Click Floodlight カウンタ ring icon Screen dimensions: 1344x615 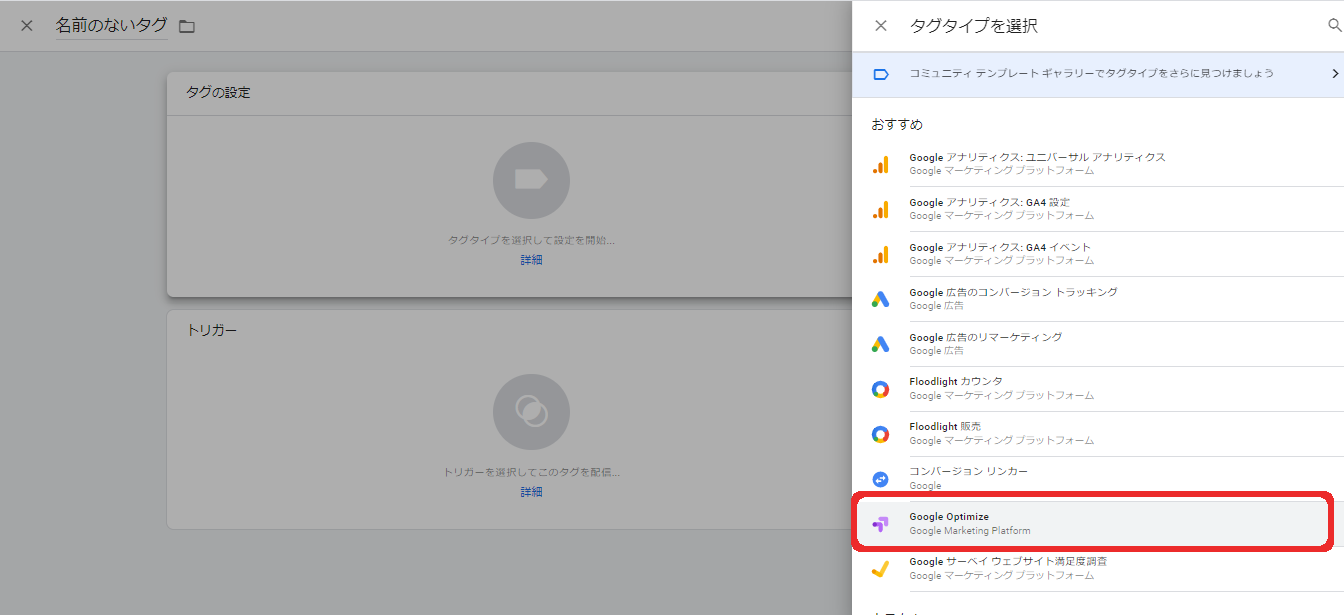[880, 389]
